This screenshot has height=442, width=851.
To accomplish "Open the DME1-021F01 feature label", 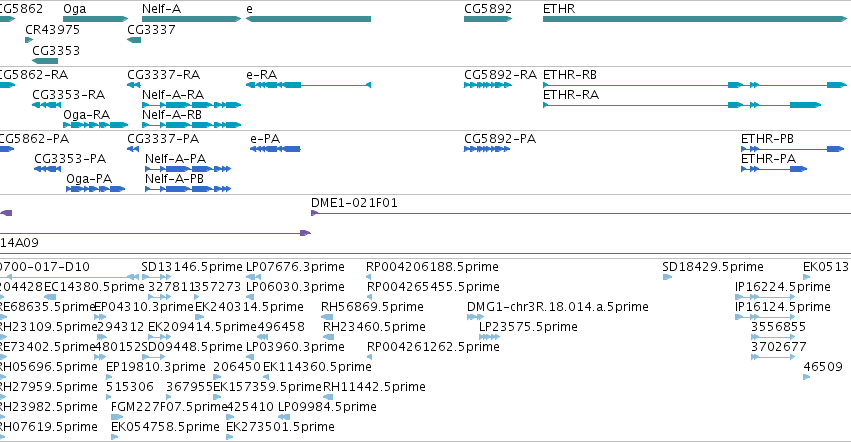I will pyautogui.click(x=354, y=203).
